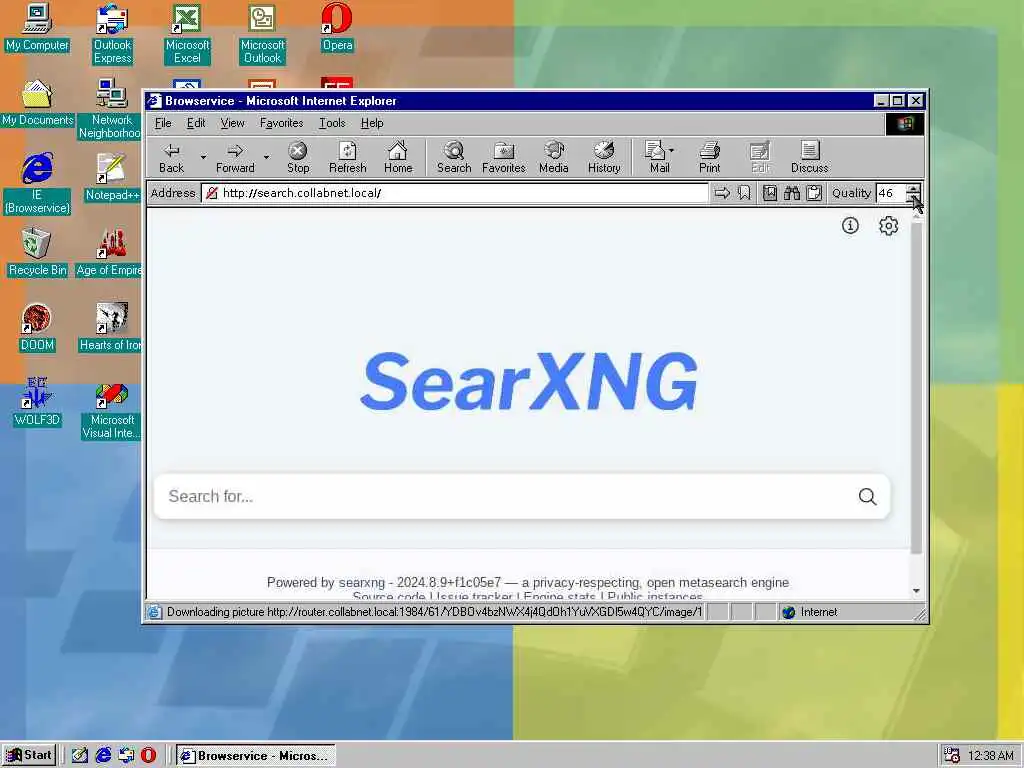
Task: Open the View menu
Action: pyautogui.click(x=232, y=123)
